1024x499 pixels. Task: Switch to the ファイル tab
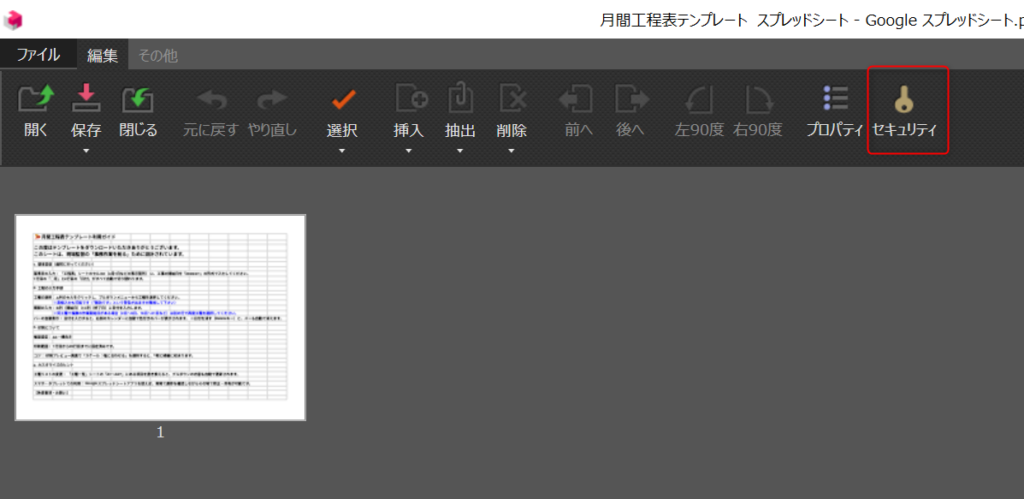[38, 55]
